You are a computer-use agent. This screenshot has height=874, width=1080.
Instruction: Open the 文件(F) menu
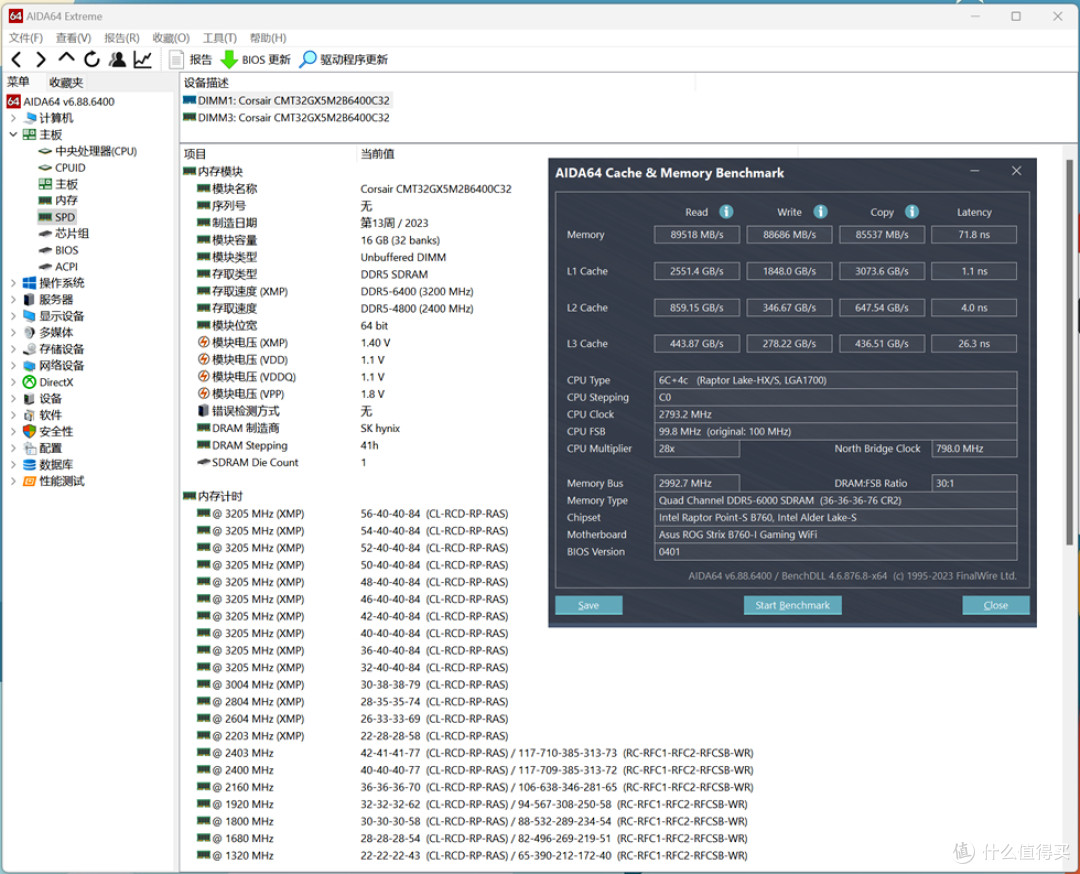coord(25,38)
